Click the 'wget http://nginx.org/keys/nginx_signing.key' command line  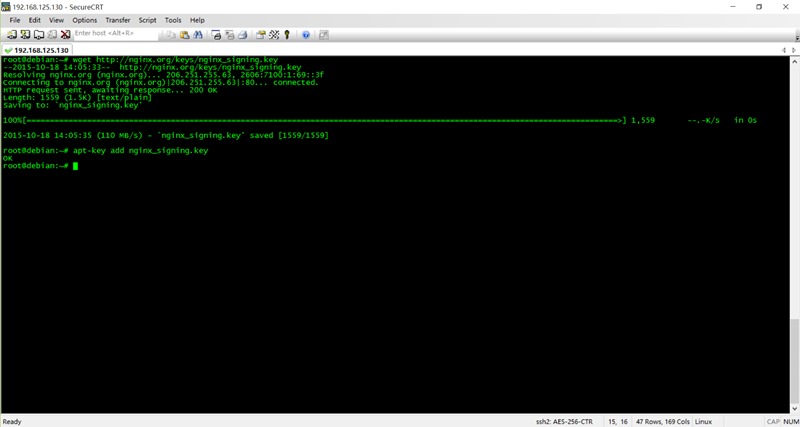pyautogui.click(x=140, y=59)
